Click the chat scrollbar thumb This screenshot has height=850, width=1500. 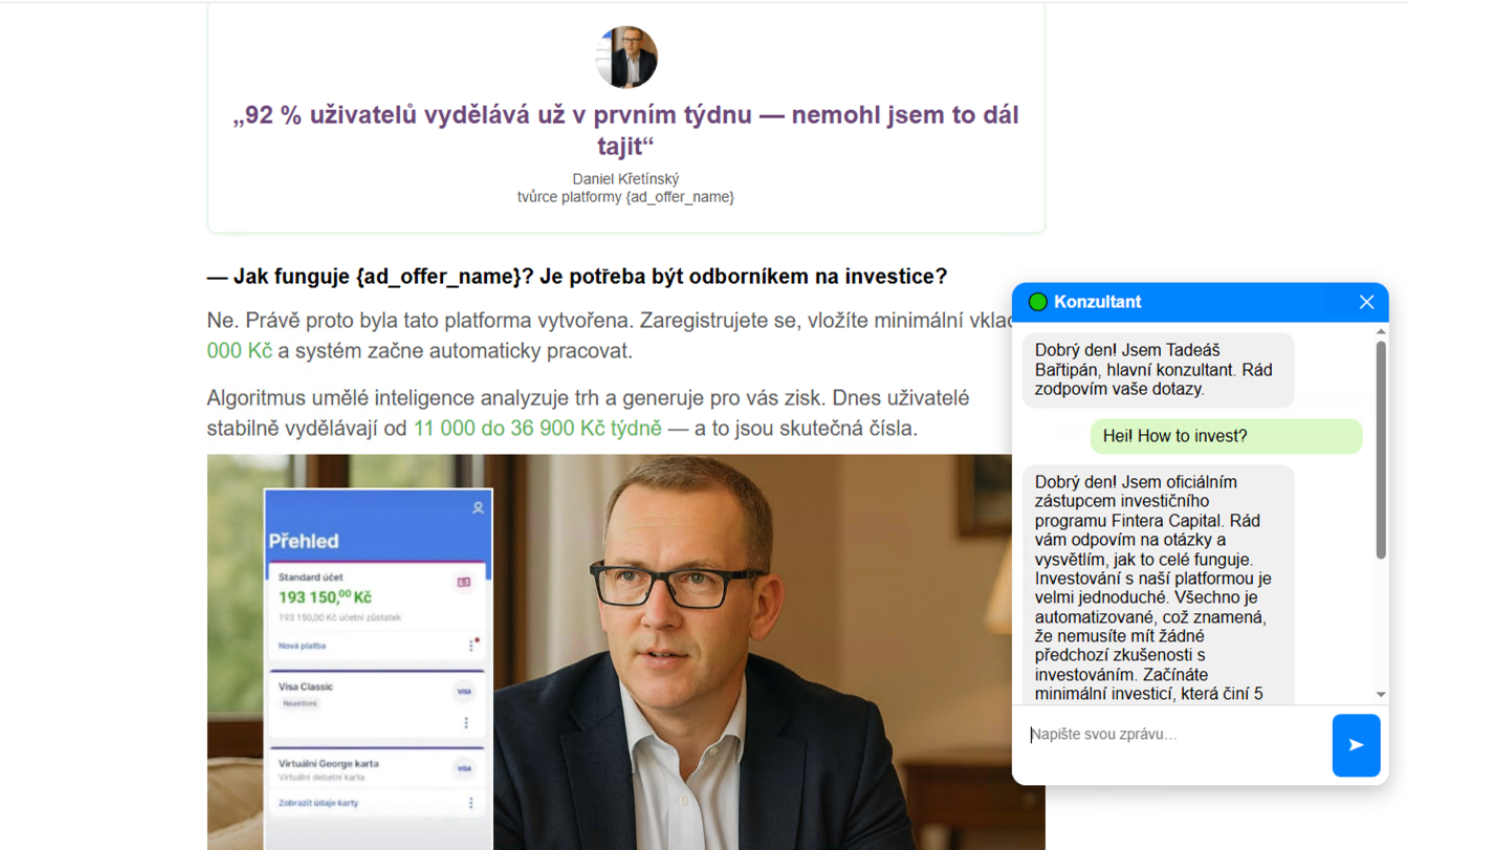[1381, 450]
